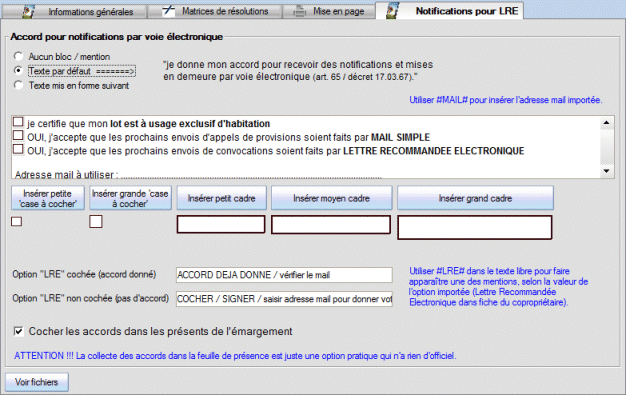Click 'Option LRE non cochée (pas d'accord)' label
This screenshot has width=626, height=395.
coord(91,298)
